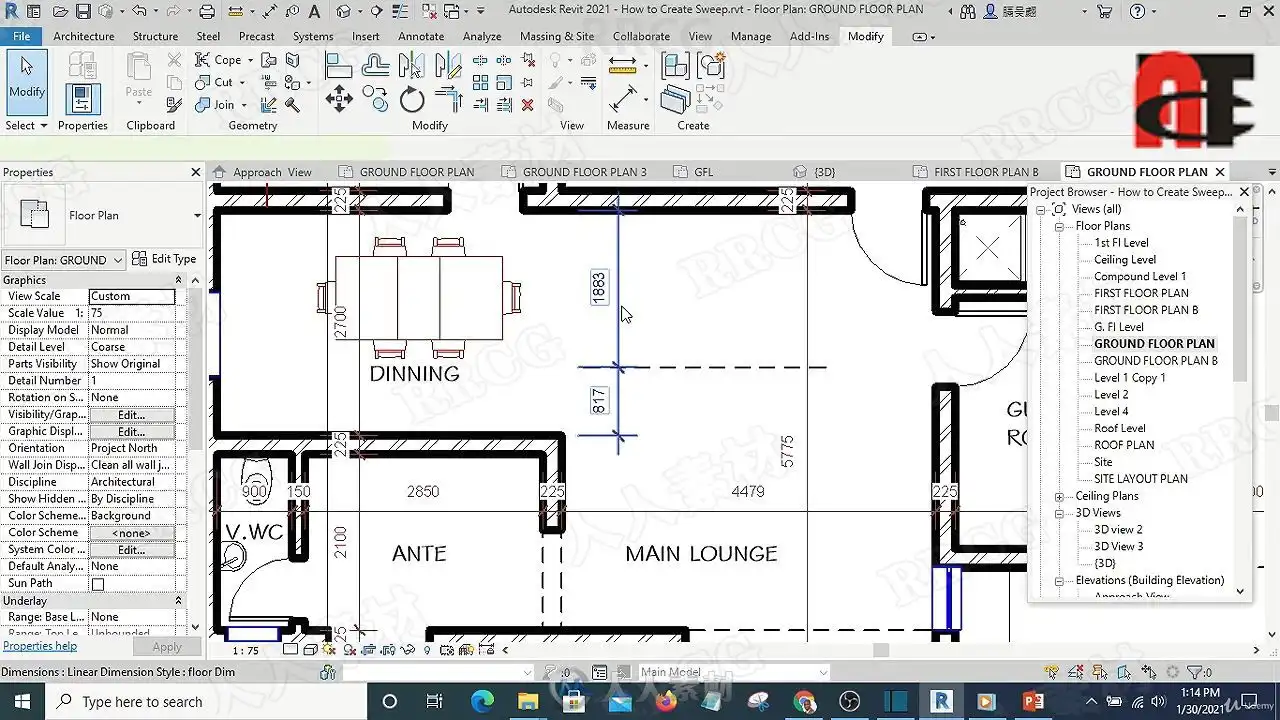Open the Annotate ribbon tab
This screenshot has height=720, width=1280.
(421, 36)
